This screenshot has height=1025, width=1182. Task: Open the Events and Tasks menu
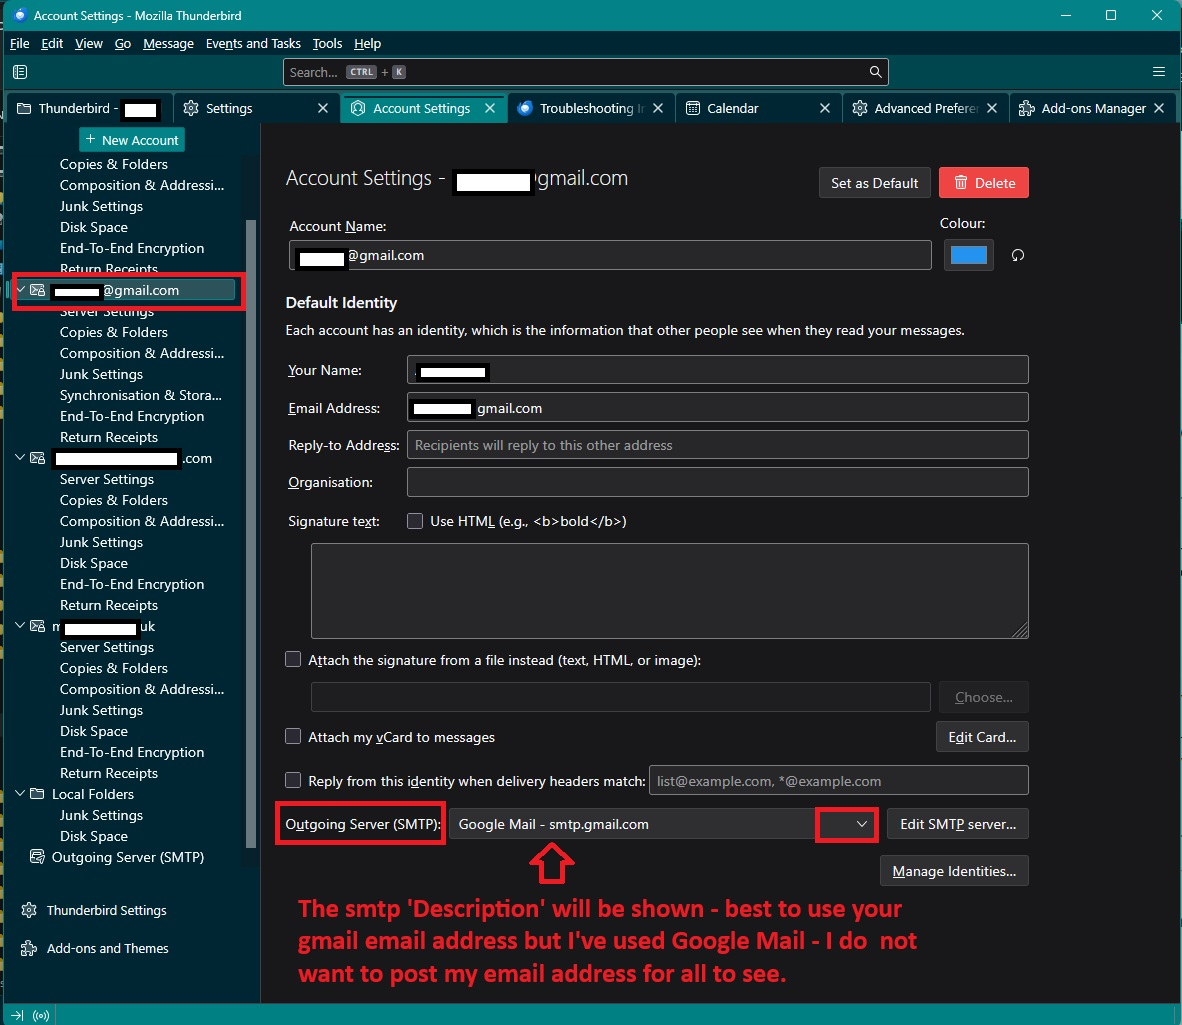(x=253, y=43)
